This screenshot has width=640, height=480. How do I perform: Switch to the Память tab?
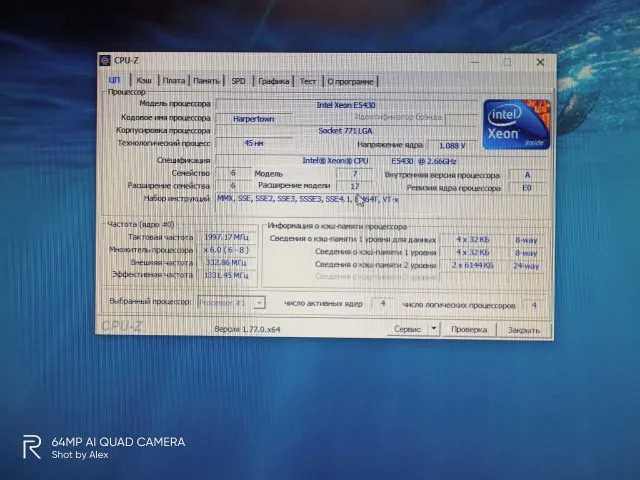coord(206,81)
